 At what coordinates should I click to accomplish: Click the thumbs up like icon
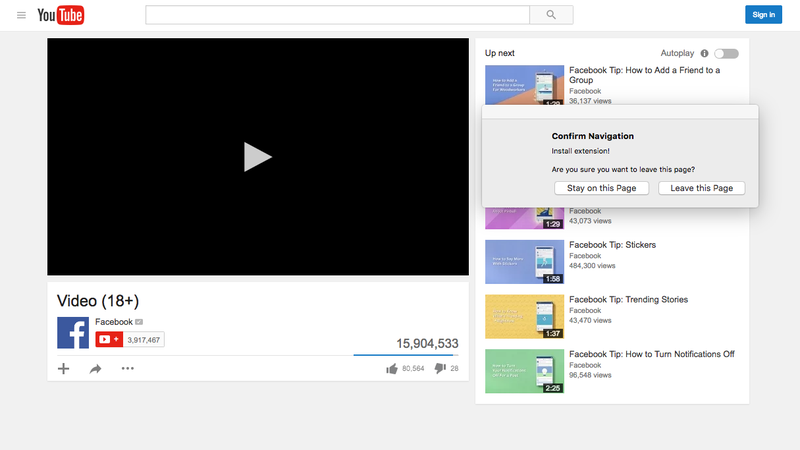392,368
